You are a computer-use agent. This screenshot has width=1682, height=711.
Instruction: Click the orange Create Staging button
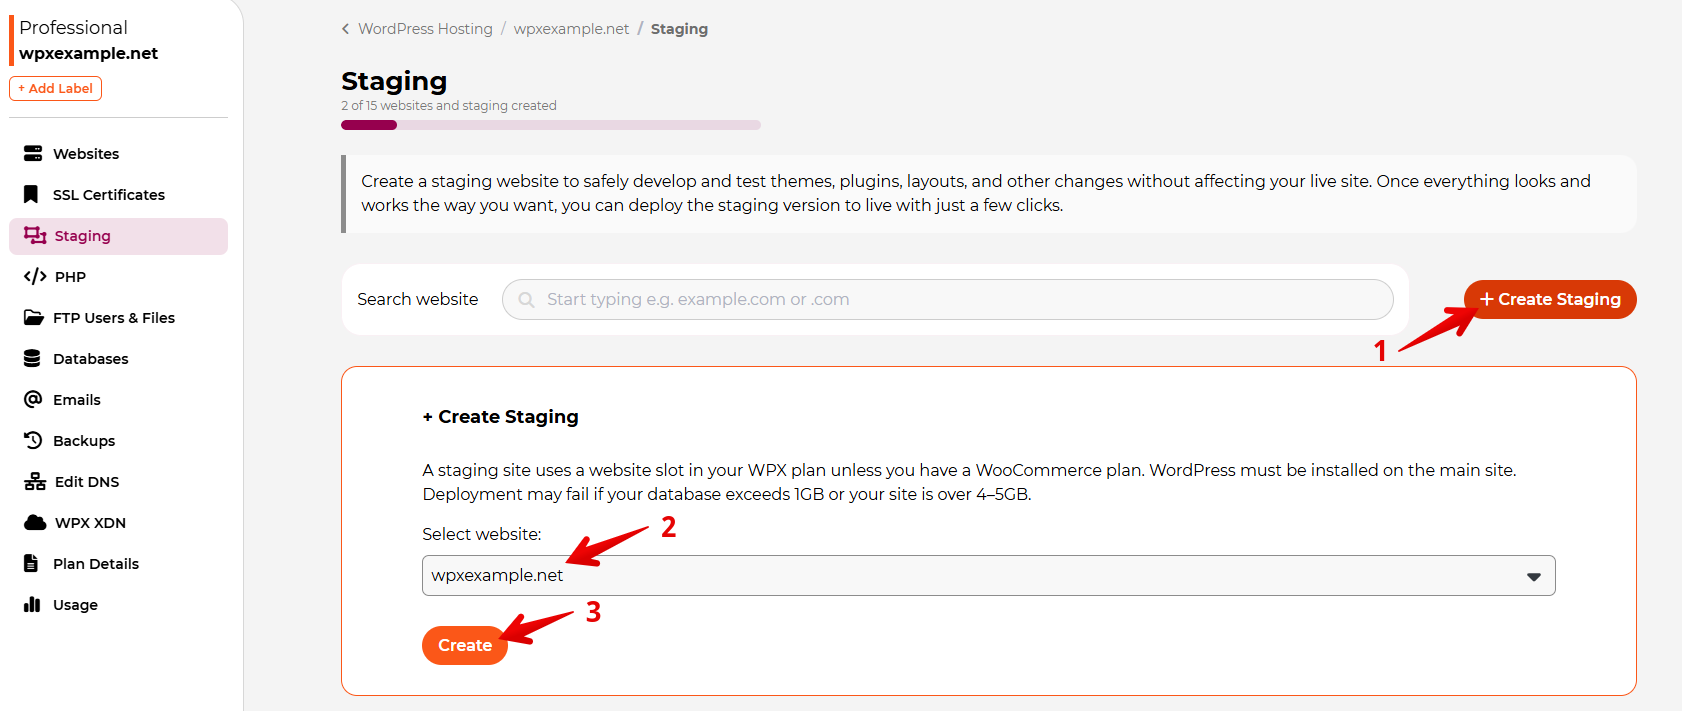[1549, 299]
